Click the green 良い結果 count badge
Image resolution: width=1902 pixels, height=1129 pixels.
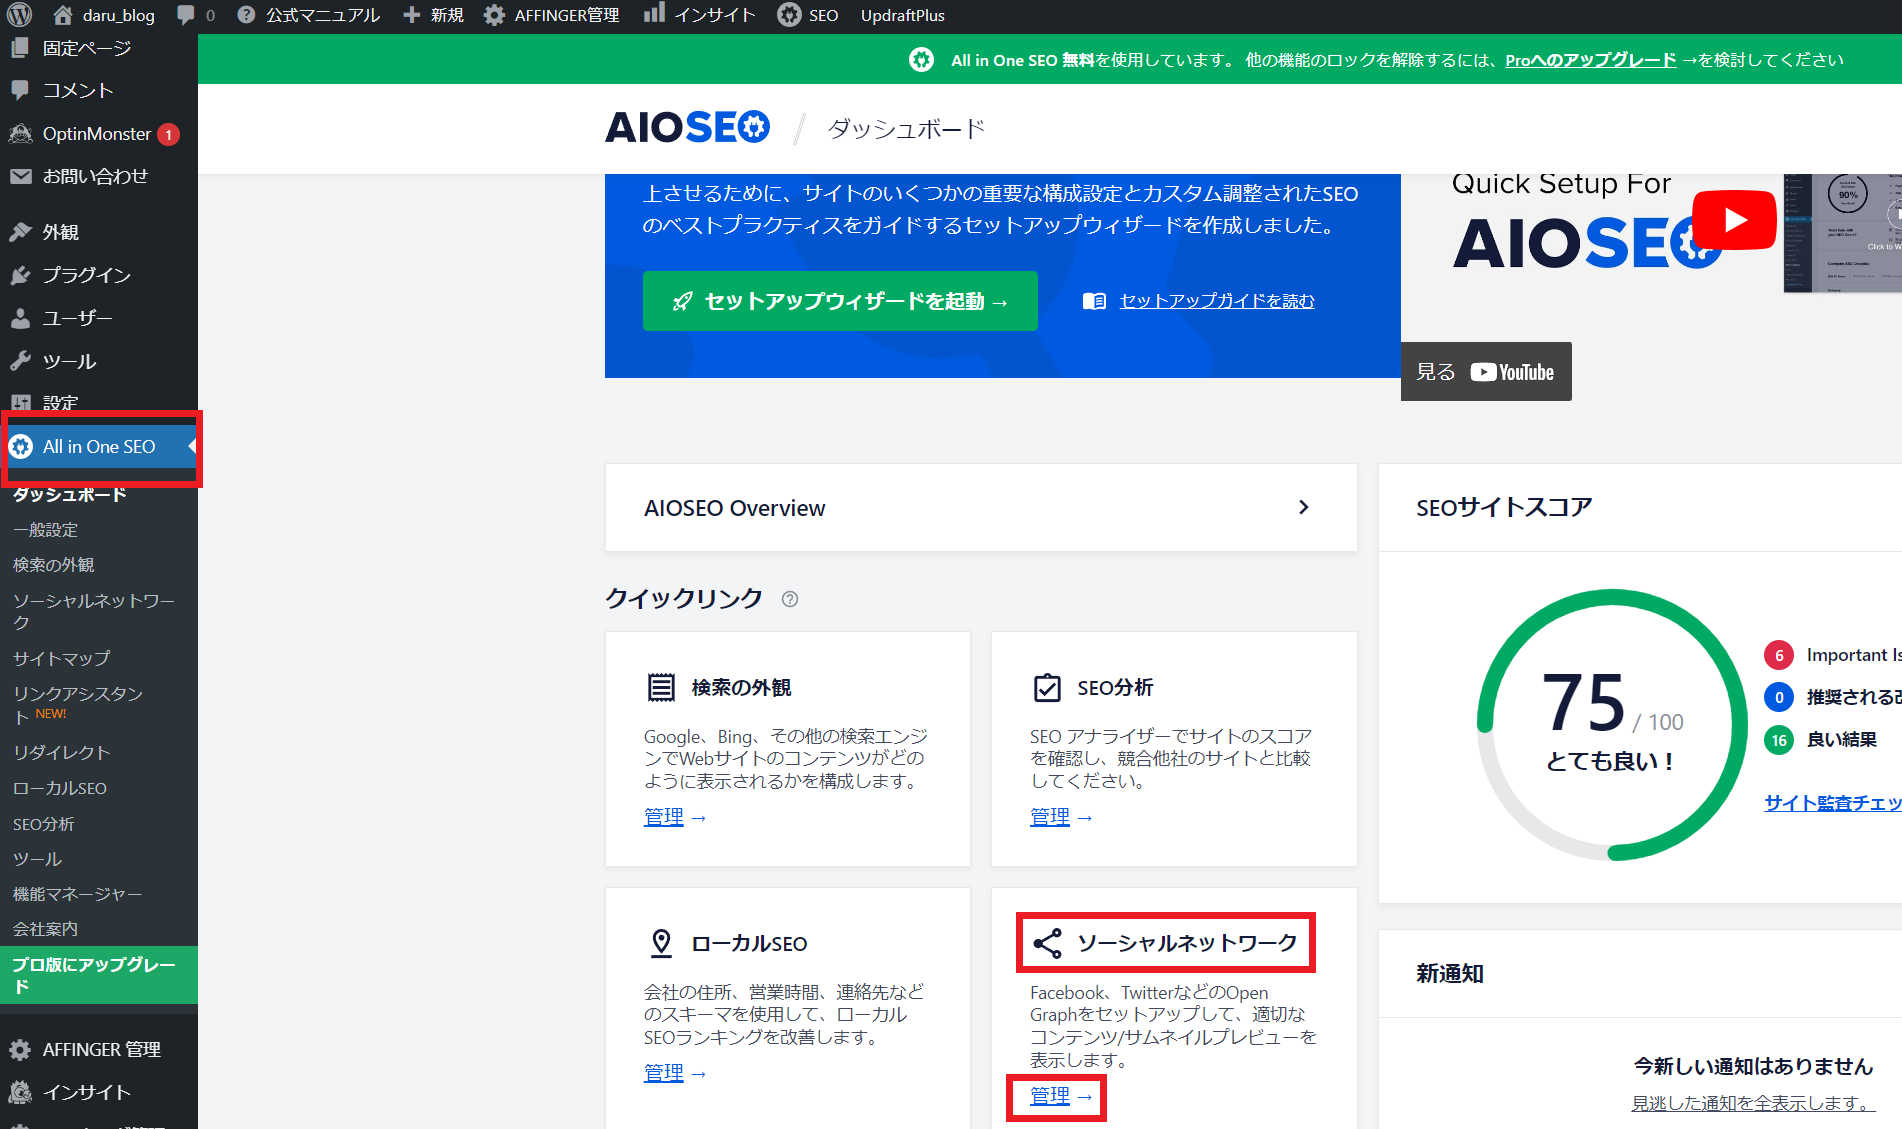pyautogui.click(x=1778, y=740)
